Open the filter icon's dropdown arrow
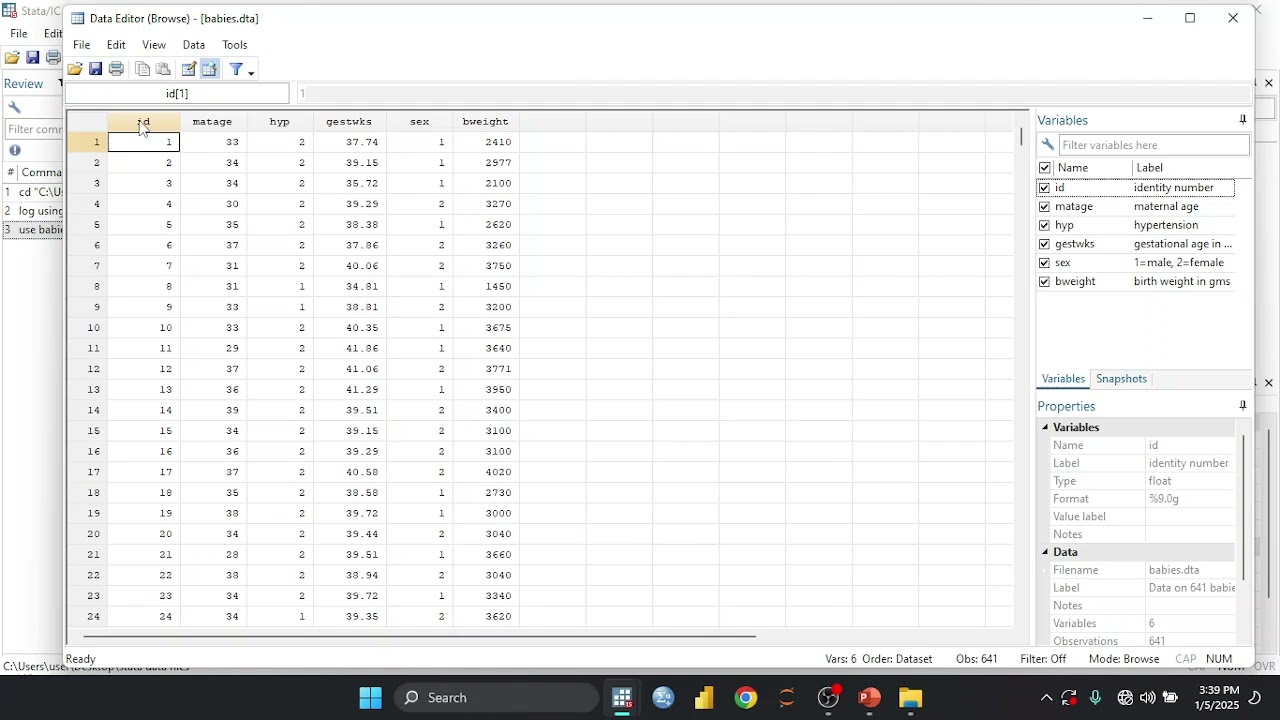This screenshot has height=720, width=1280. [x=252, y=72]
